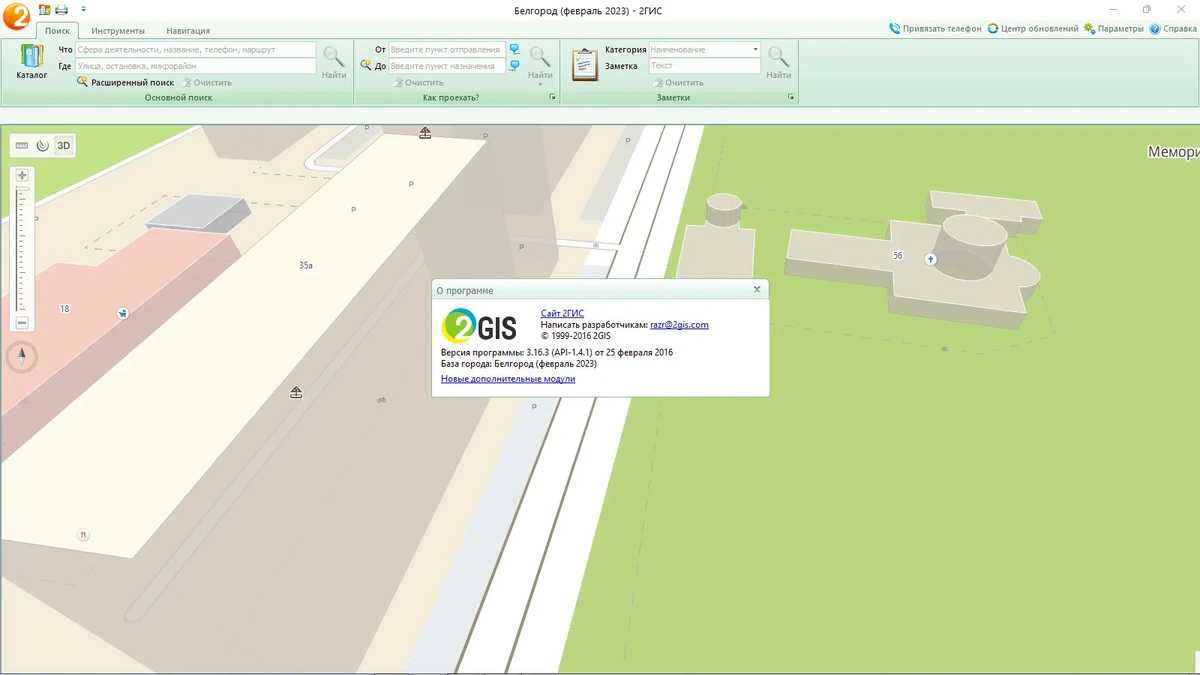Open the quick access toolbar dropdown arrow

83,10
